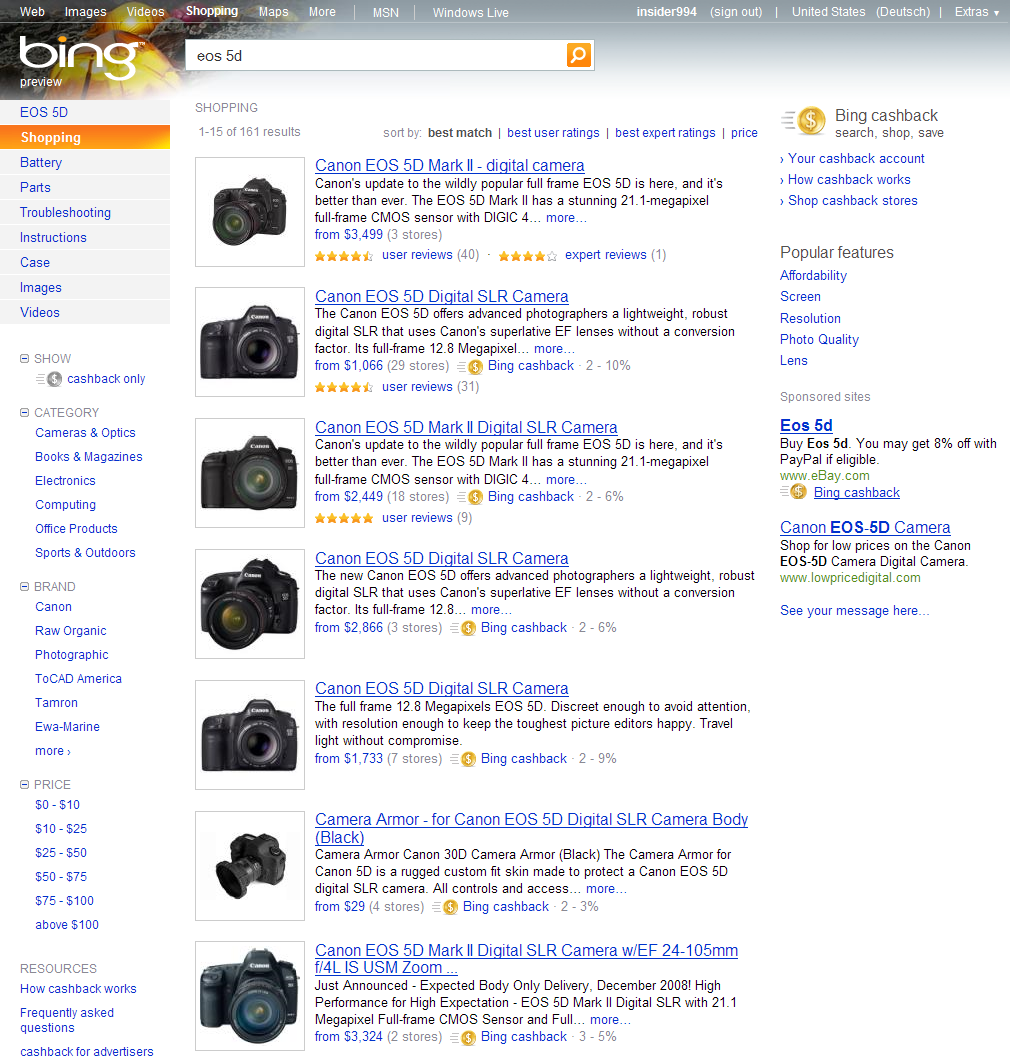
Task: Collapse the PRICE filter section
Action: pyautogui.click(x=25, y=784)
